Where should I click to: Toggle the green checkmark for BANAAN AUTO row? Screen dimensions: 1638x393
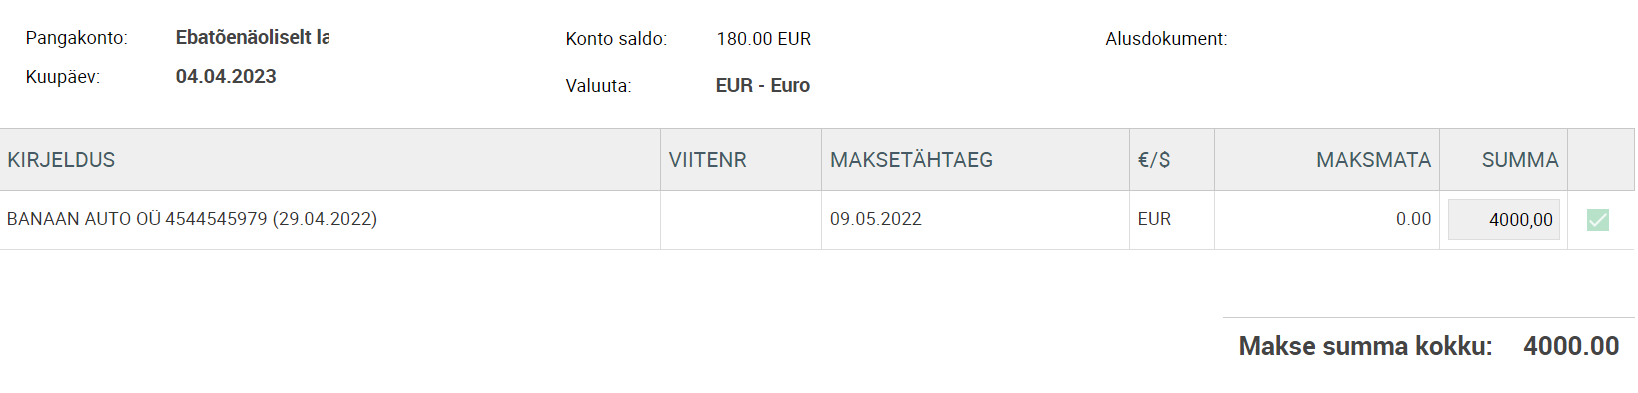(x=1598, y=220)
